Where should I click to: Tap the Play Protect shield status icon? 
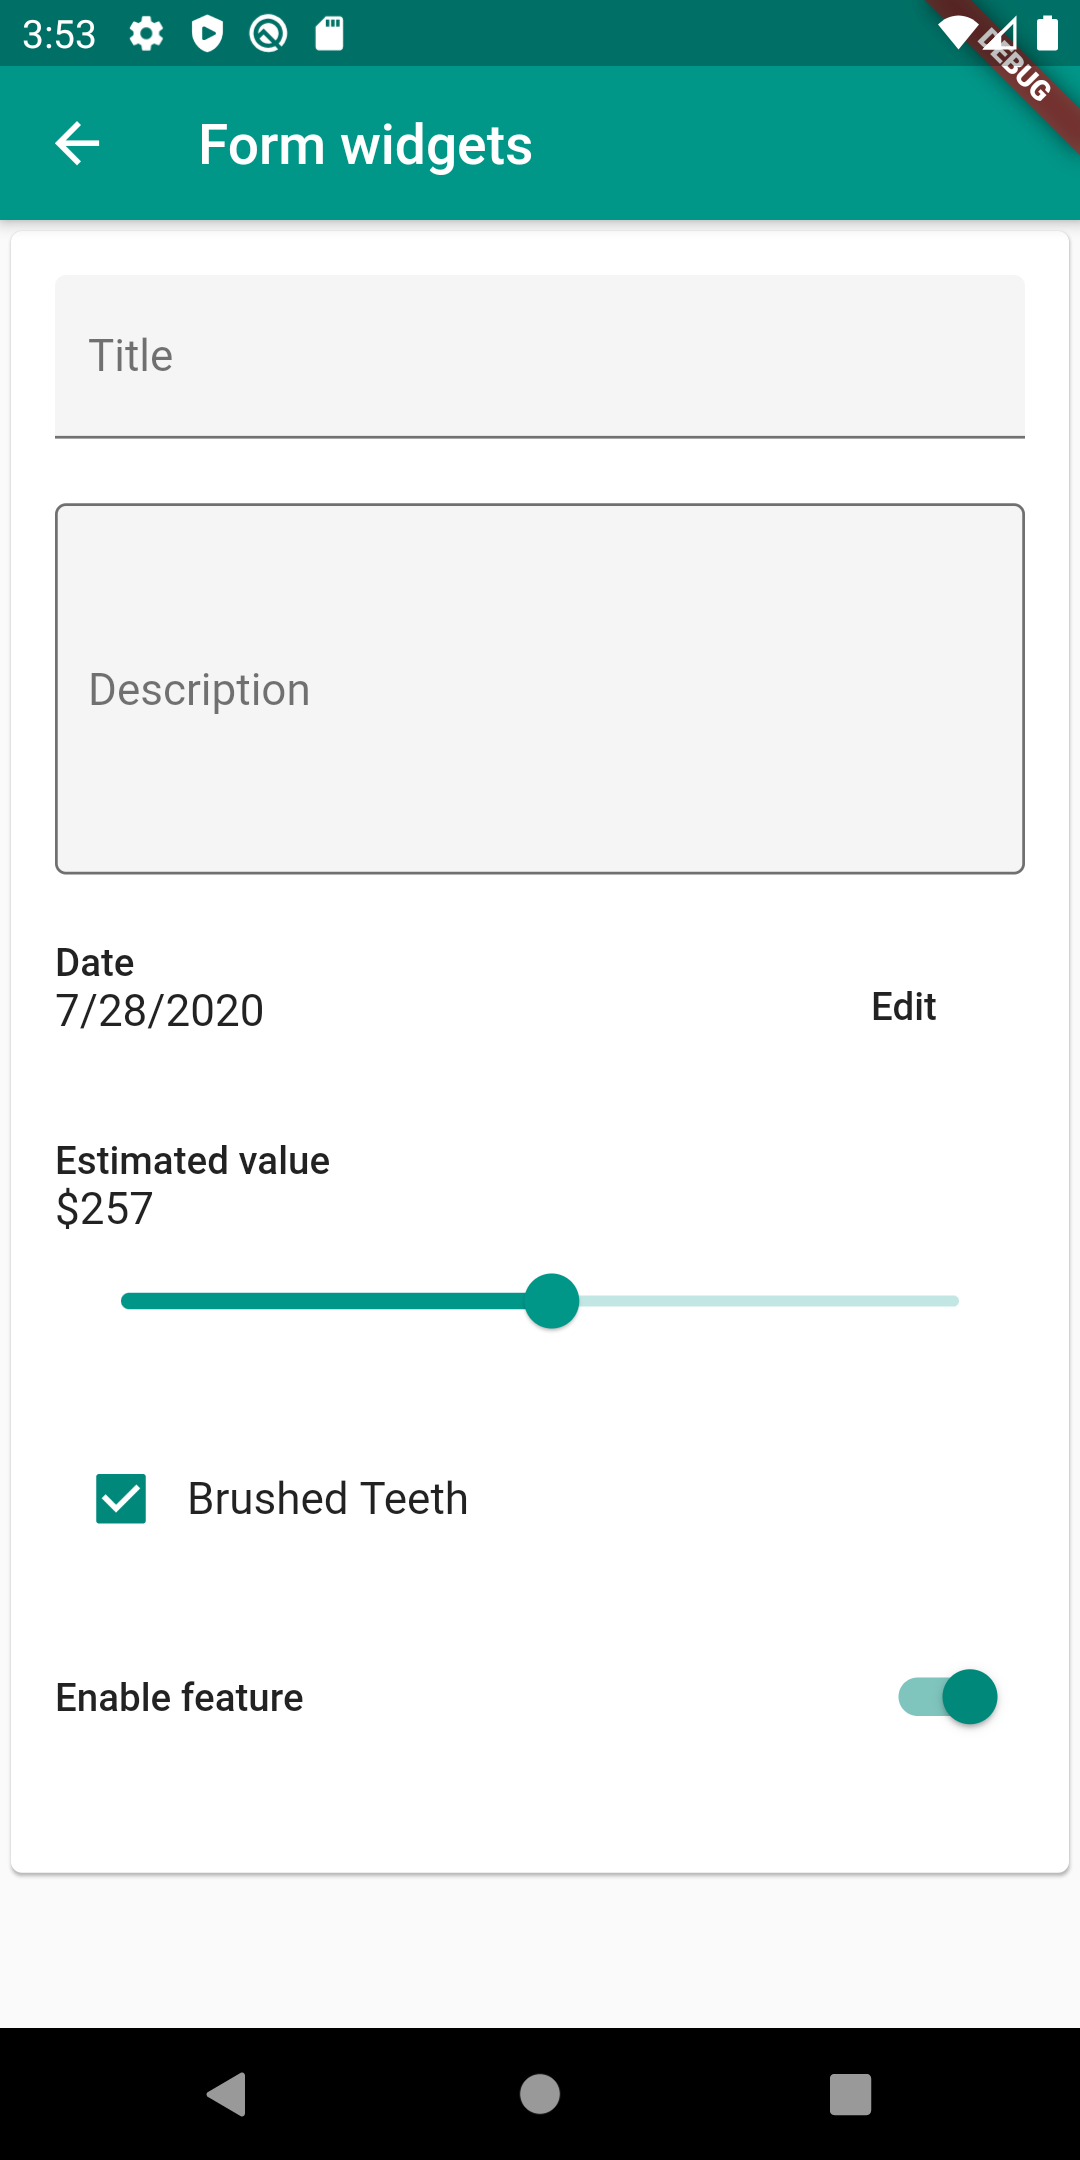click(207, 34)
